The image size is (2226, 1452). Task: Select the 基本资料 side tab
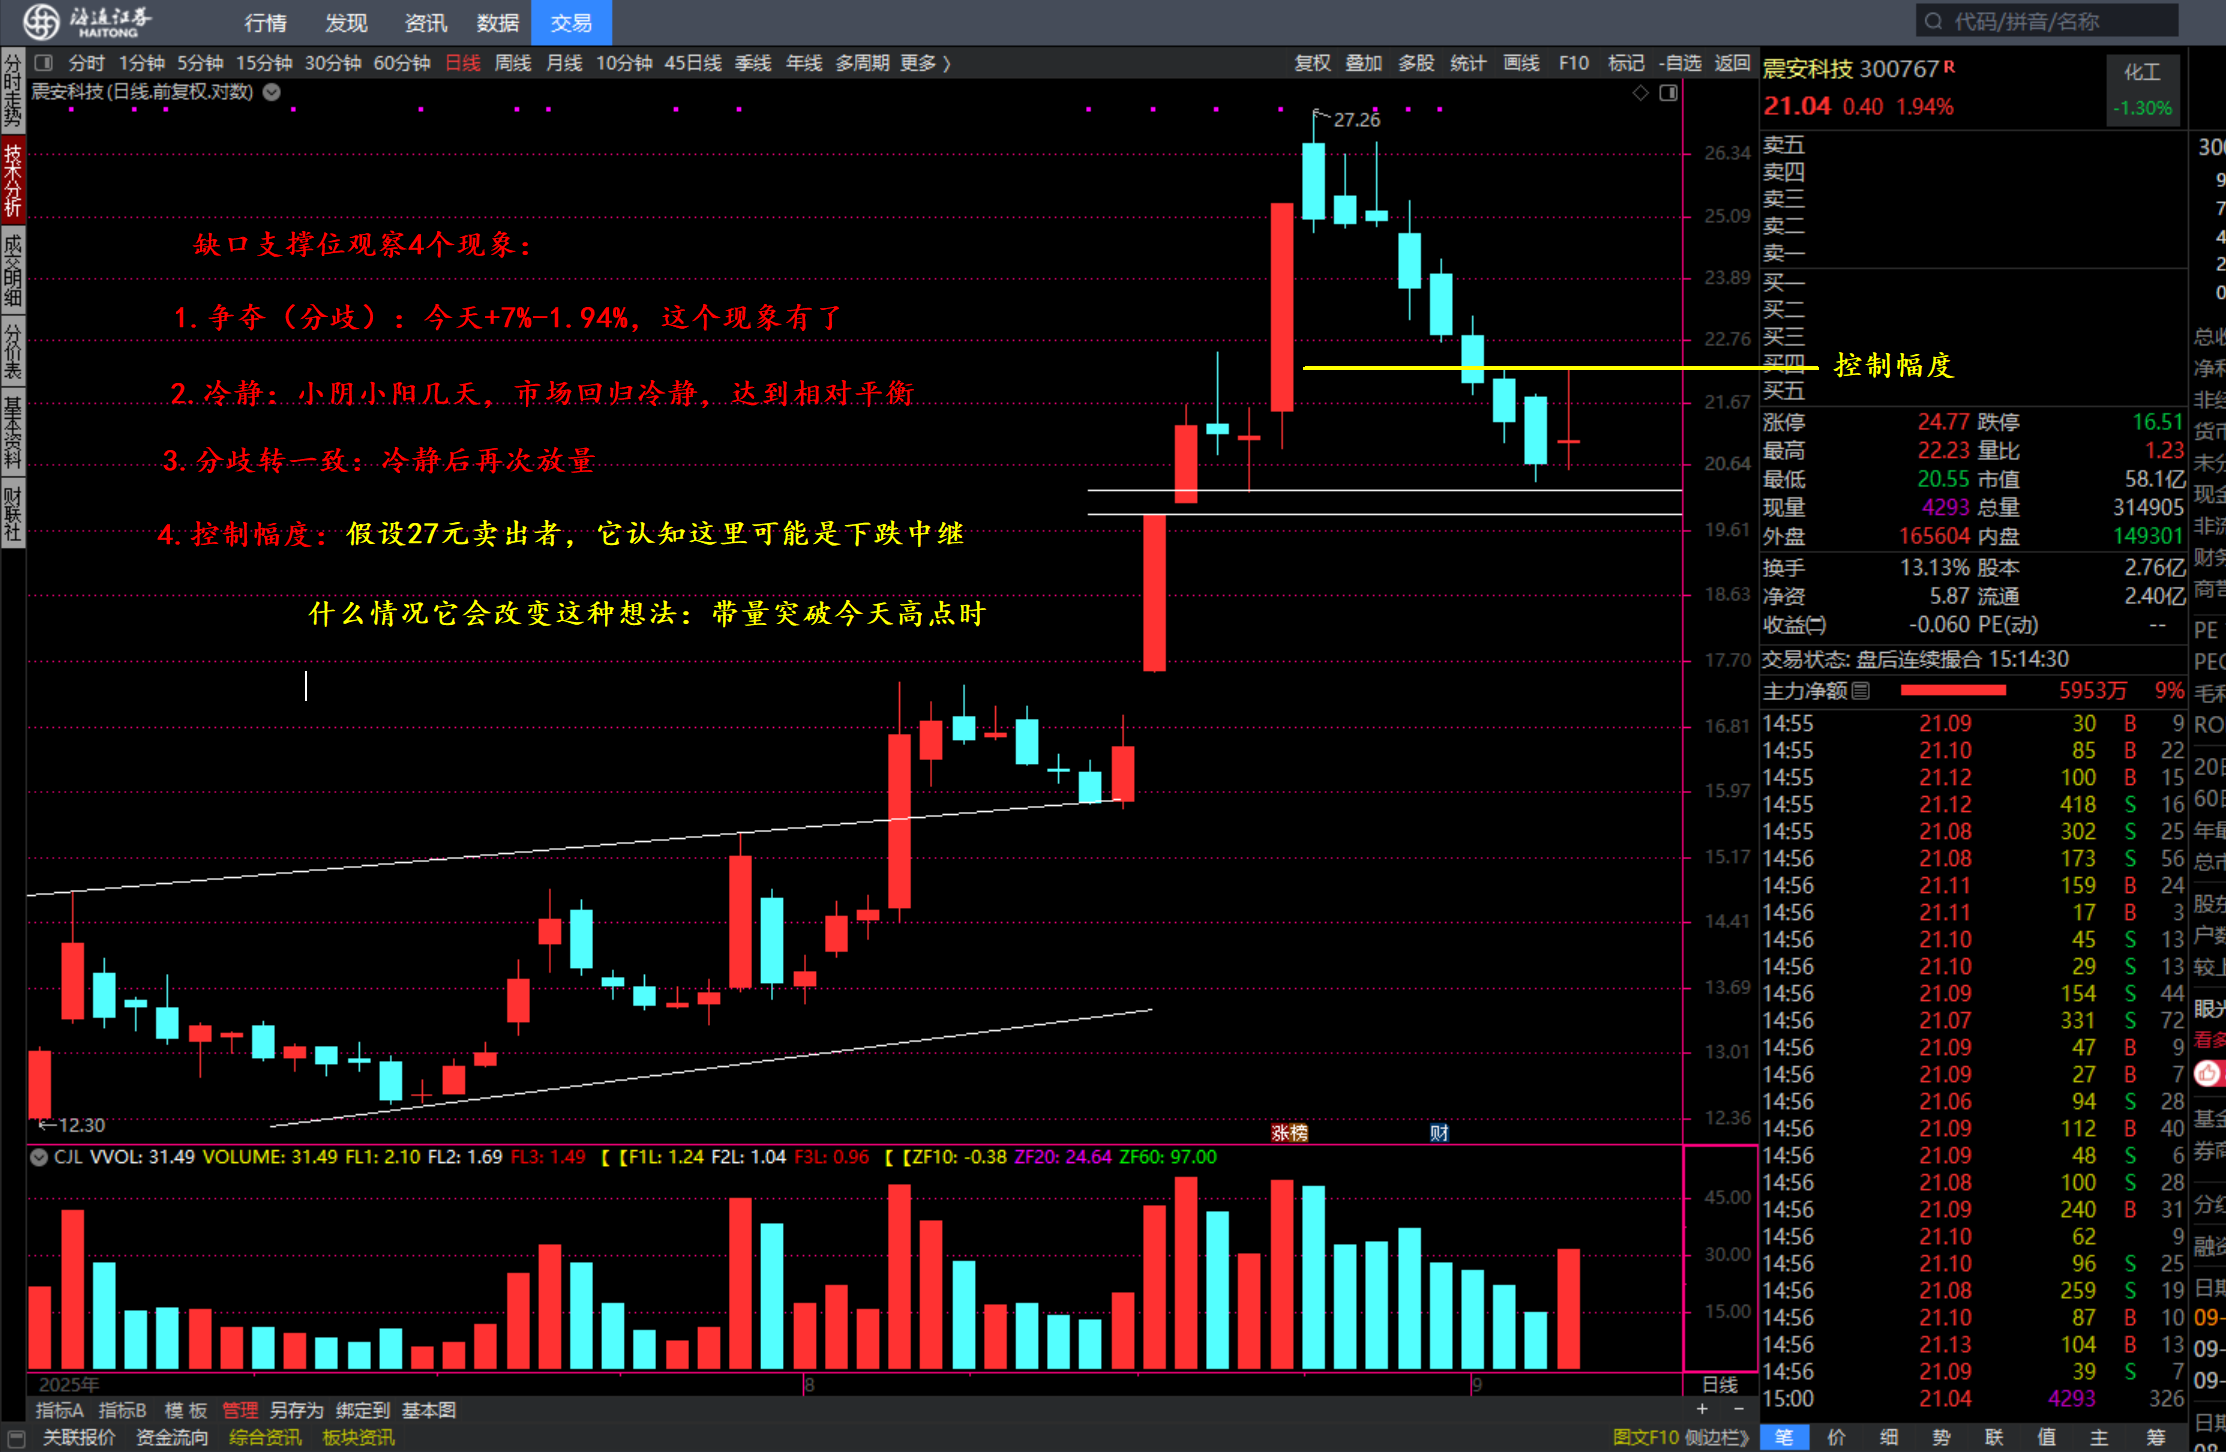click(13, 432)
